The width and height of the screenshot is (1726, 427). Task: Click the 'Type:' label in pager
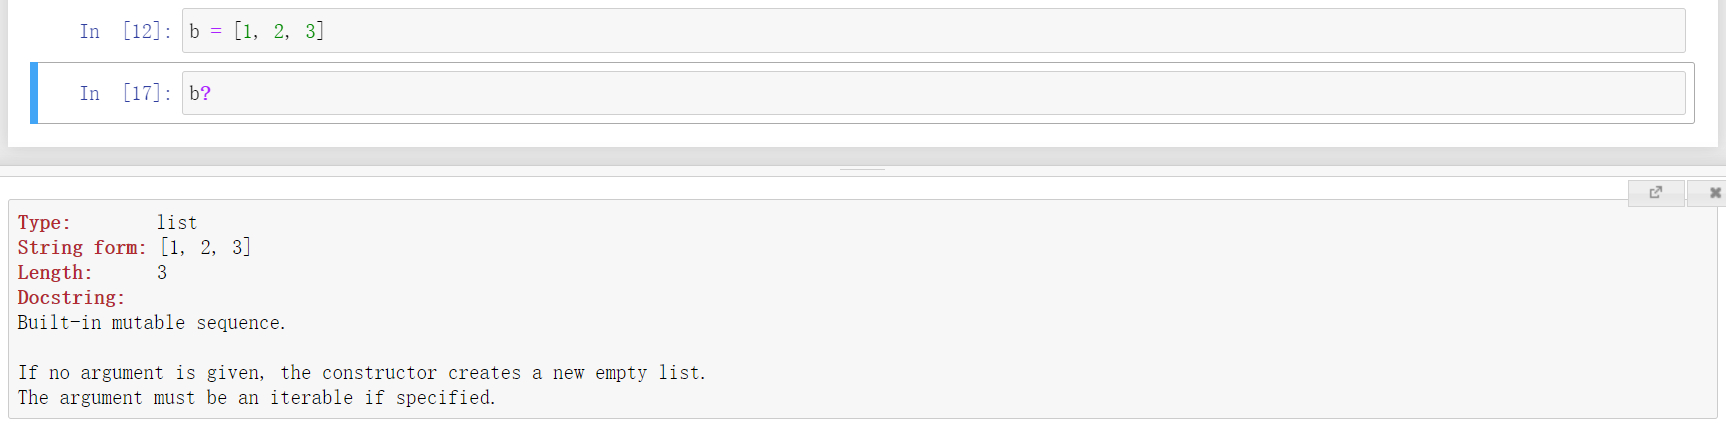pos(44,223)
